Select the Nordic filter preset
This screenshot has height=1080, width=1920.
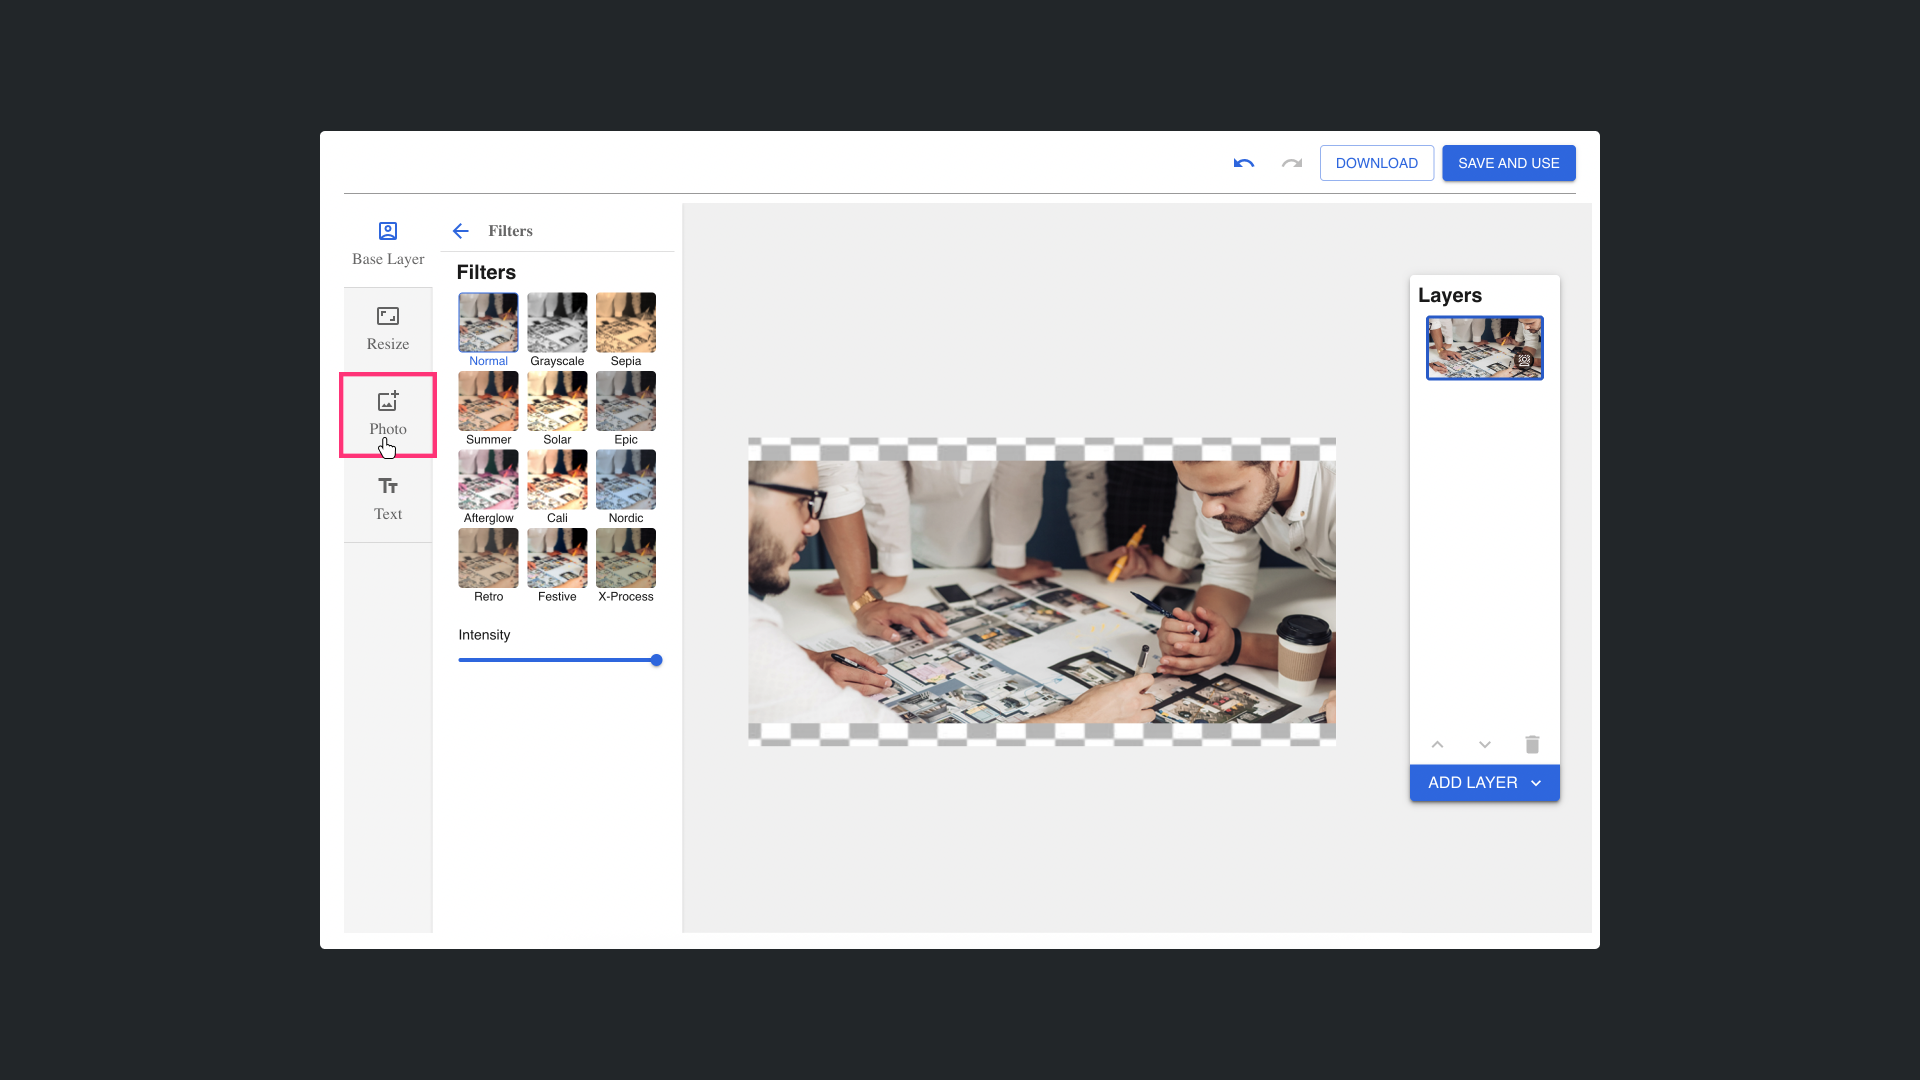pyautogui.click(x=626, y=480)
